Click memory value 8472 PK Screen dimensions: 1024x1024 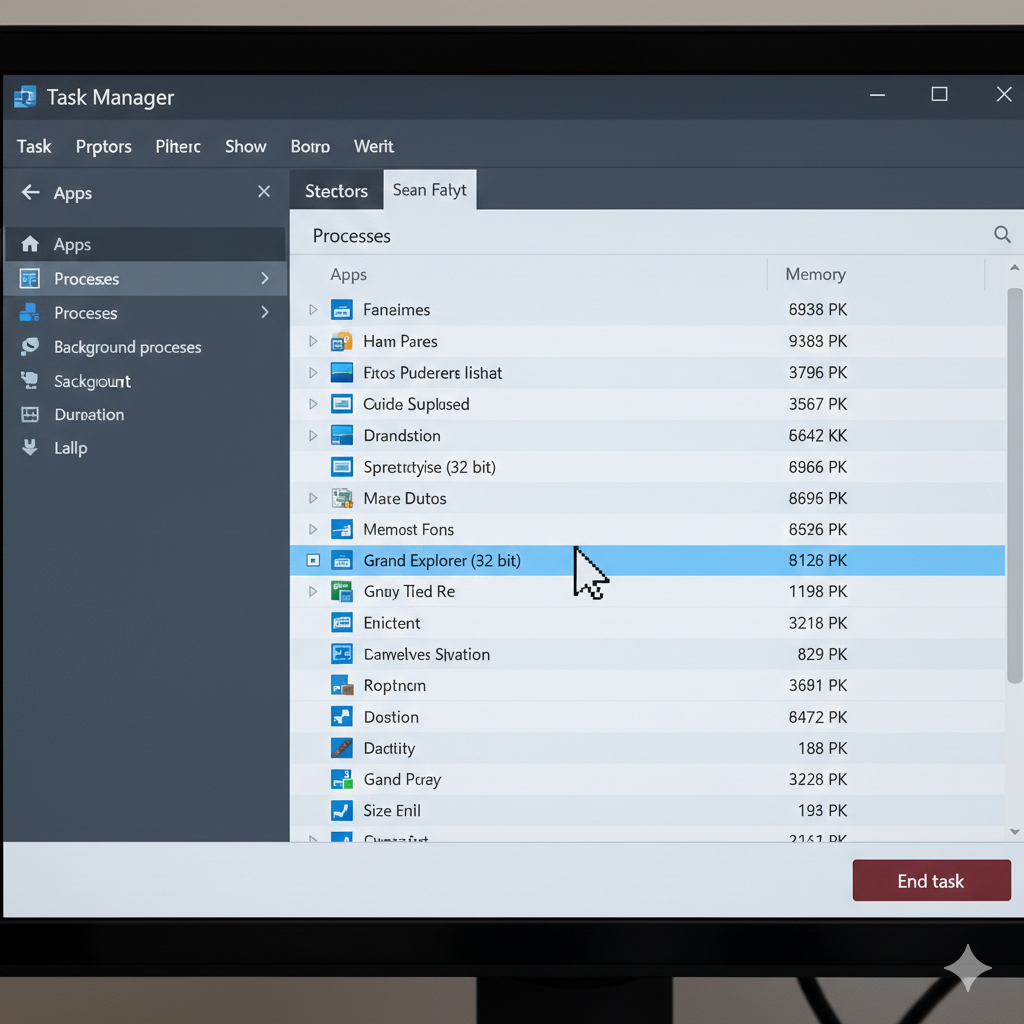point(818,717)
